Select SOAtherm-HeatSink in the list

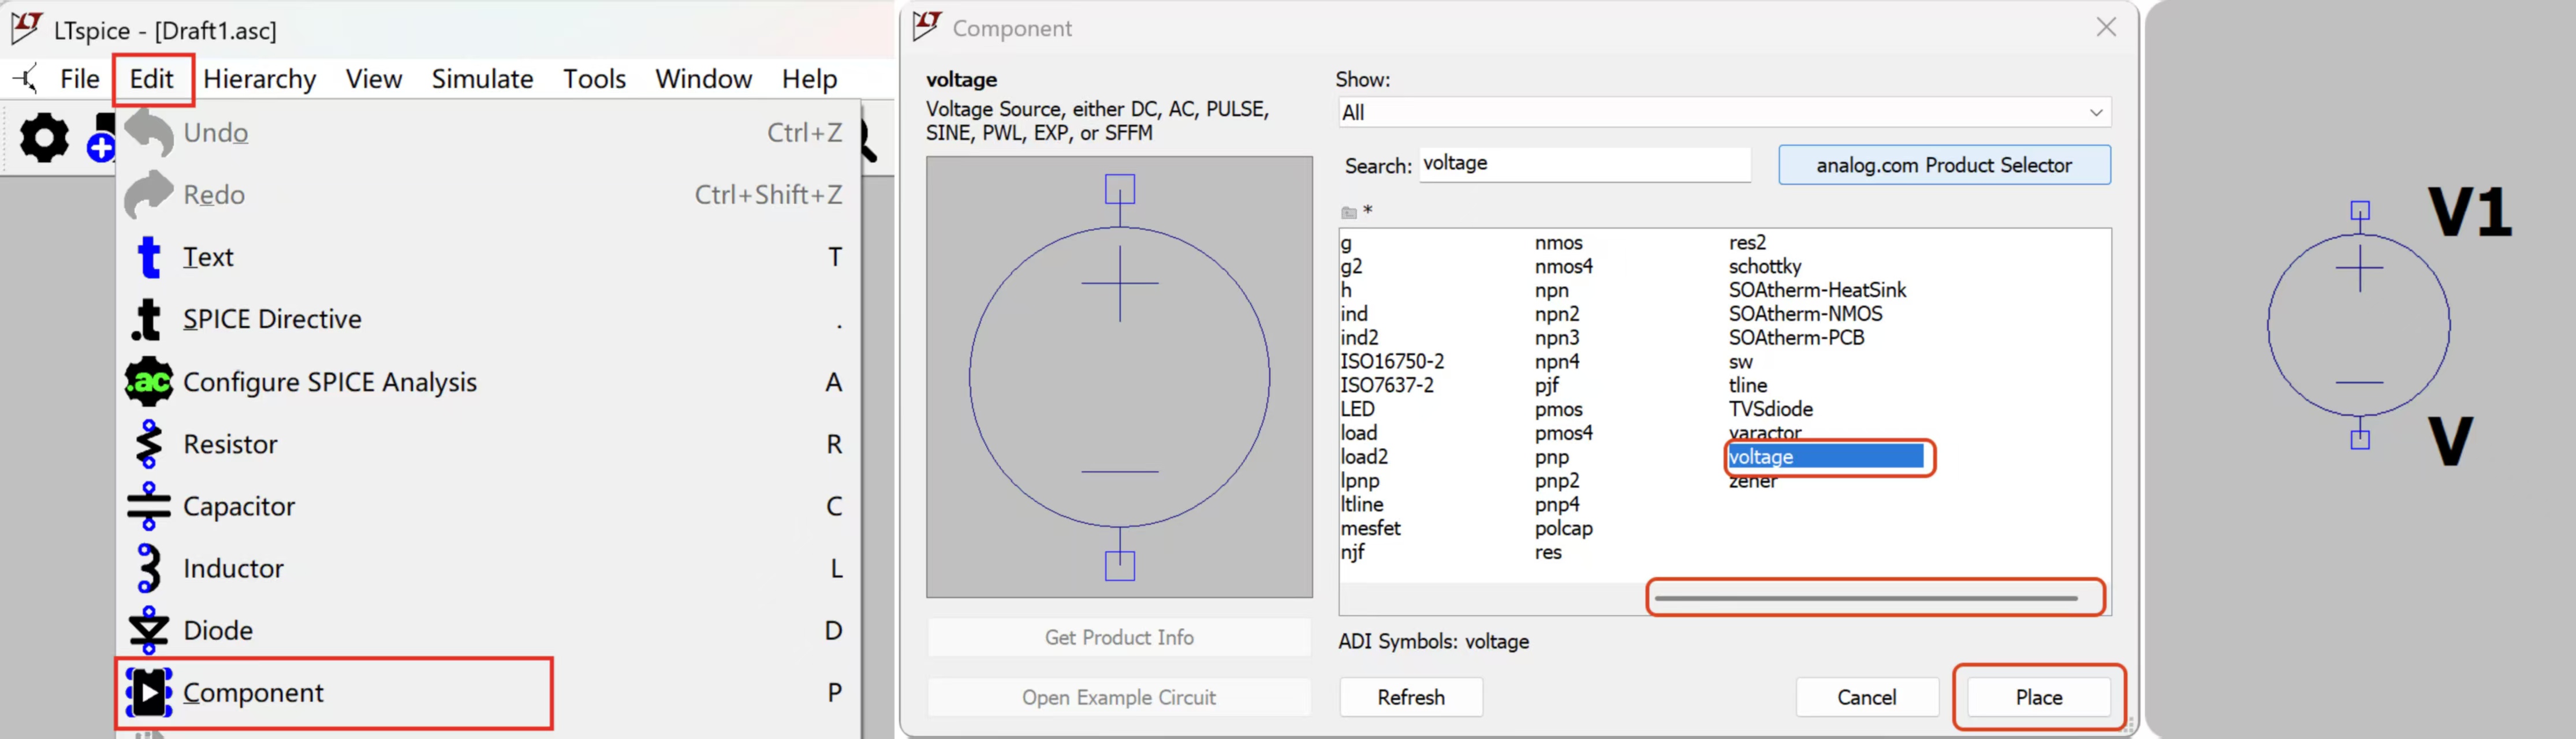[x=1817, y=290]
